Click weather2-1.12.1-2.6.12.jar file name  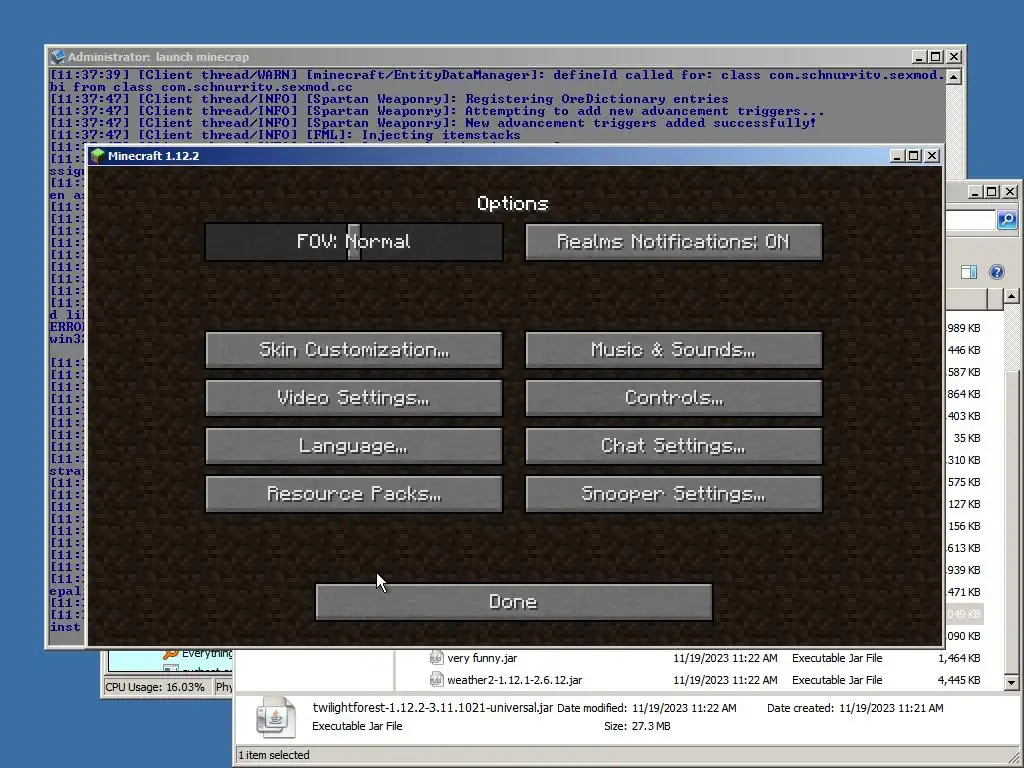pyautogui.click(x=515, y=680)
